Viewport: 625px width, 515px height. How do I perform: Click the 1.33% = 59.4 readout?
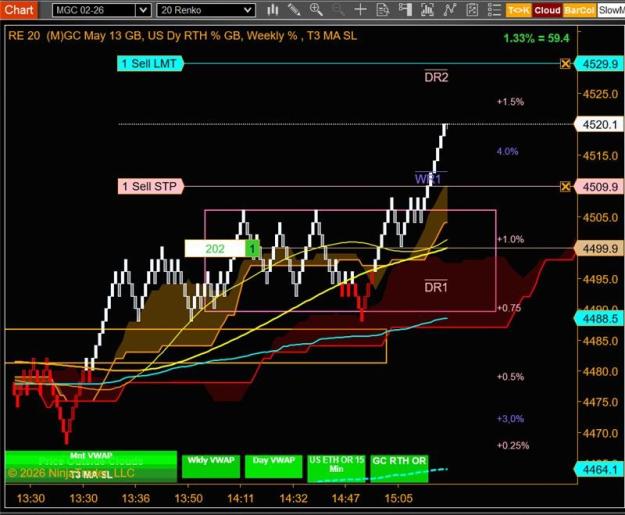[x=537, y=38]
